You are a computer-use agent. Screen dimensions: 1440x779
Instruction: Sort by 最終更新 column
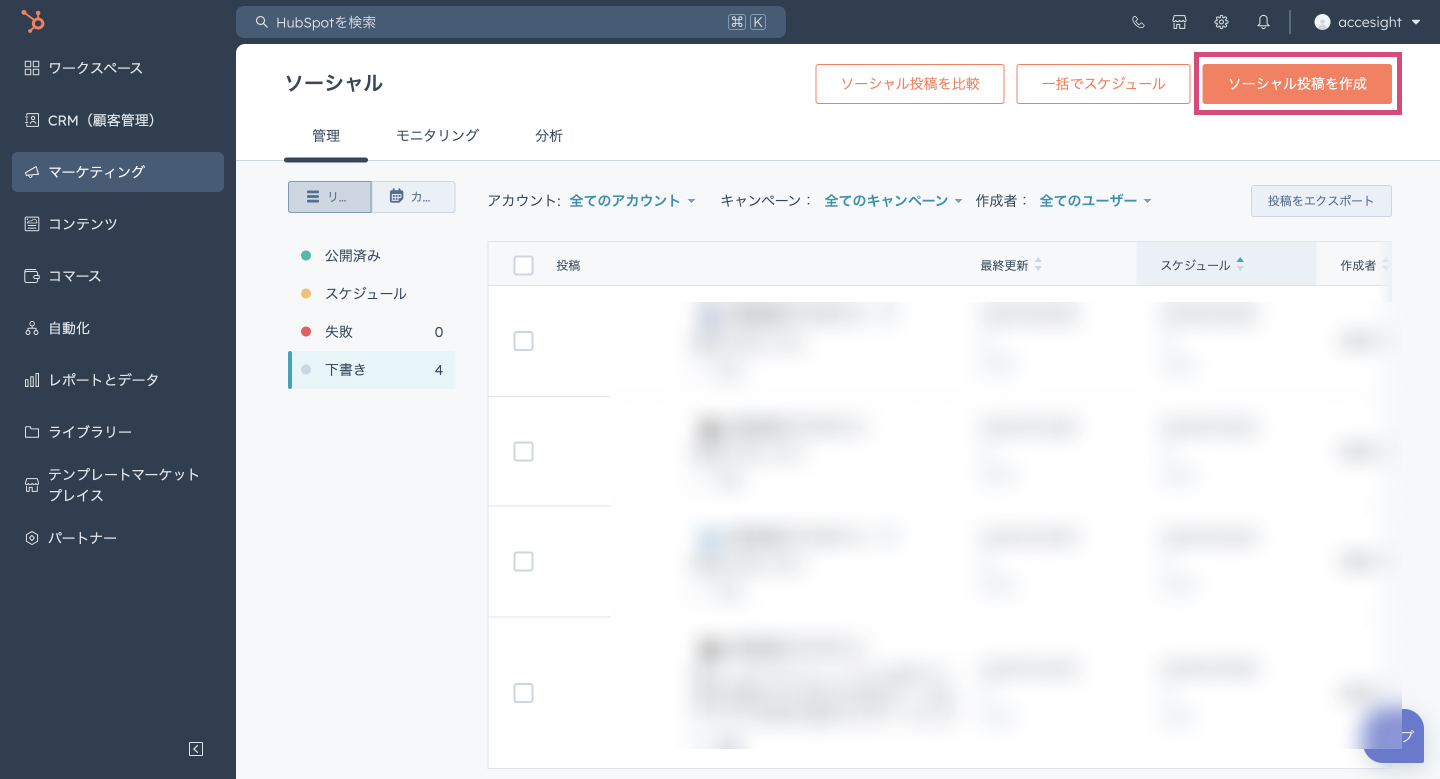tap(1011, 265)
